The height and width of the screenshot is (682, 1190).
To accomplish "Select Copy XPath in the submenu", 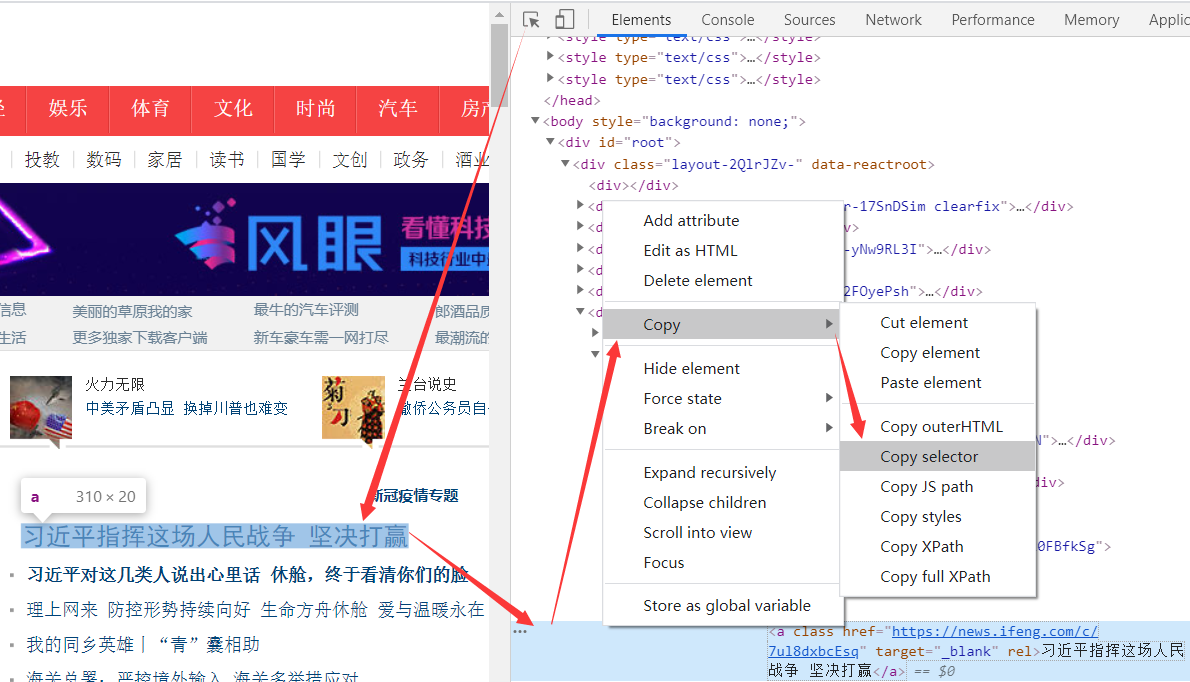I will click(921, 547).
